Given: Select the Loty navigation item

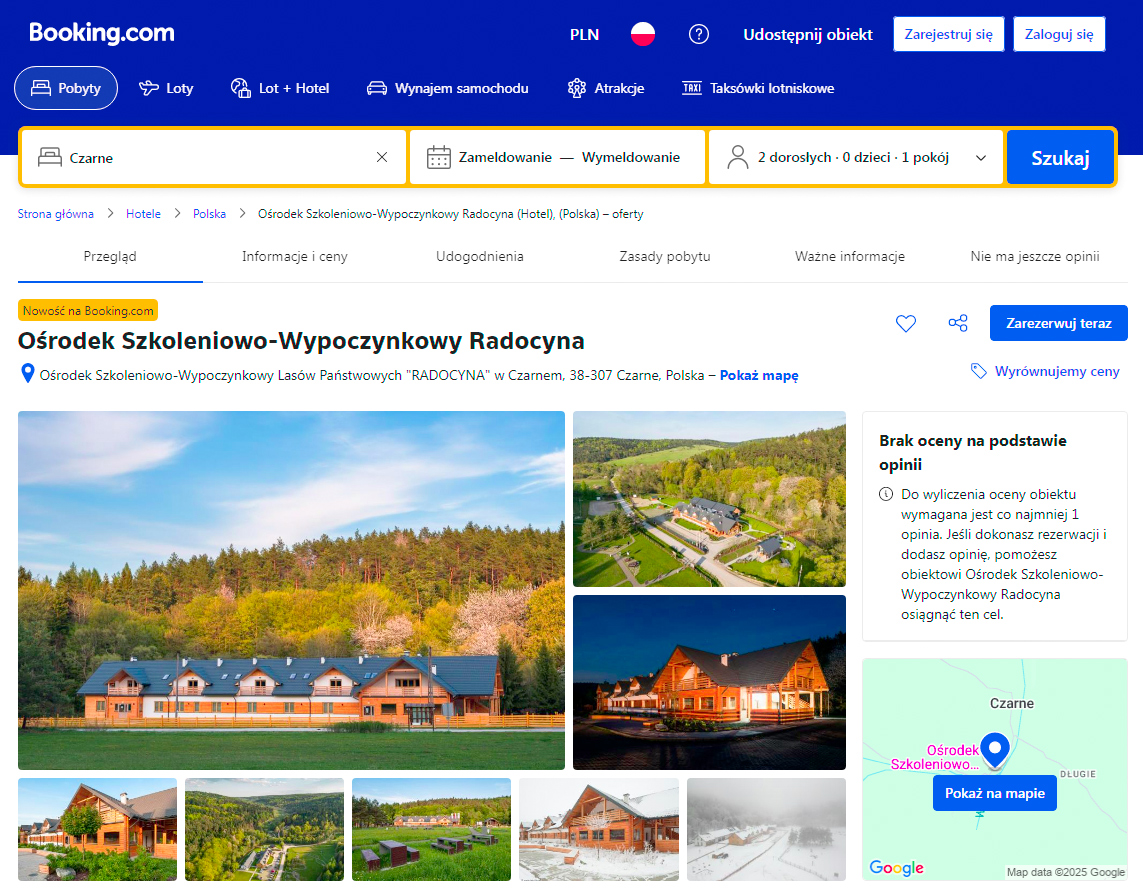Looking at the screenshot, I should tap(166, 88).
